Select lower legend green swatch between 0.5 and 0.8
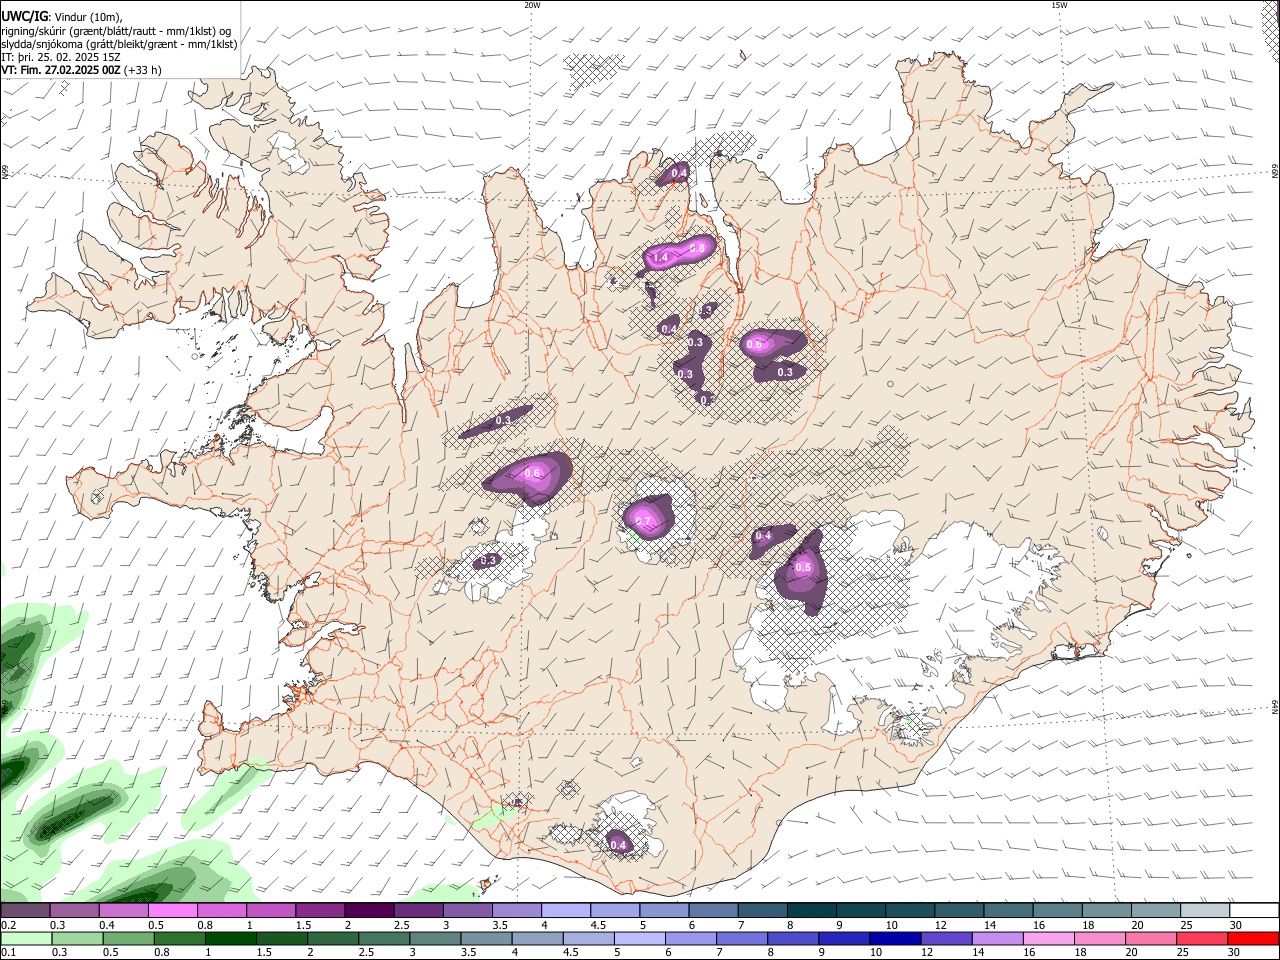The width and height of the screenshot is (1280, 960). pos(128,938)
